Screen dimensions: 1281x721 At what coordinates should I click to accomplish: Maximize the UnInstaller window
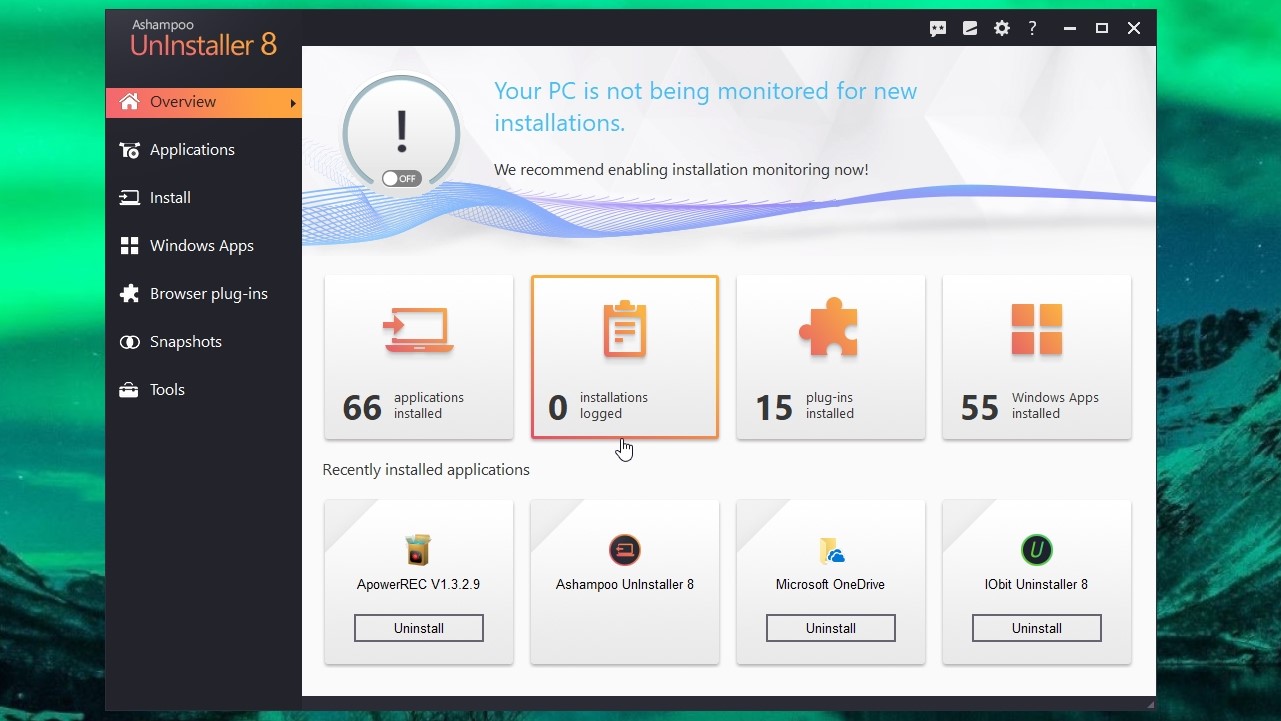click(1102, 28)
